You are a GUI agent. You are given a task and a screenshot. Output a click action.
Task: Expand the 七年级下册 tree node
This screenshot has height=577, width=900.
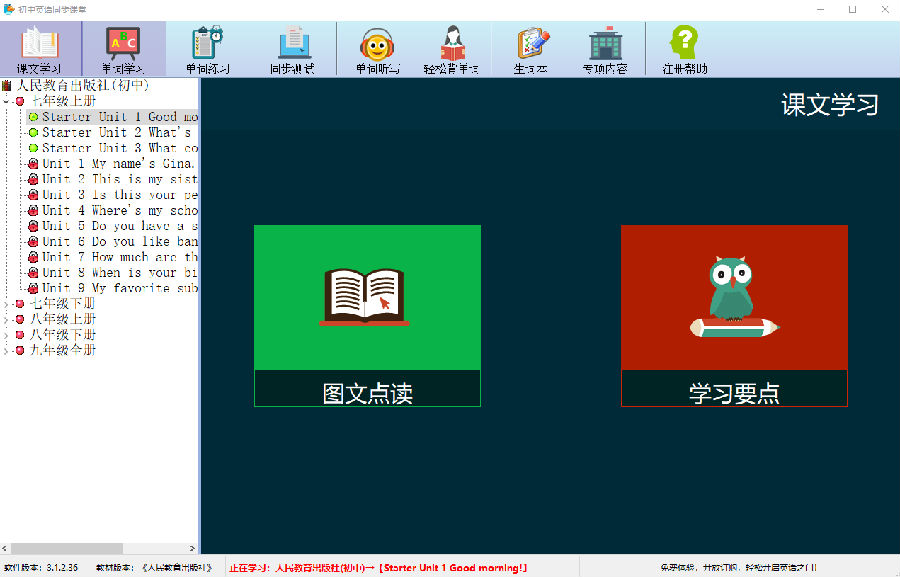[6, 304]
